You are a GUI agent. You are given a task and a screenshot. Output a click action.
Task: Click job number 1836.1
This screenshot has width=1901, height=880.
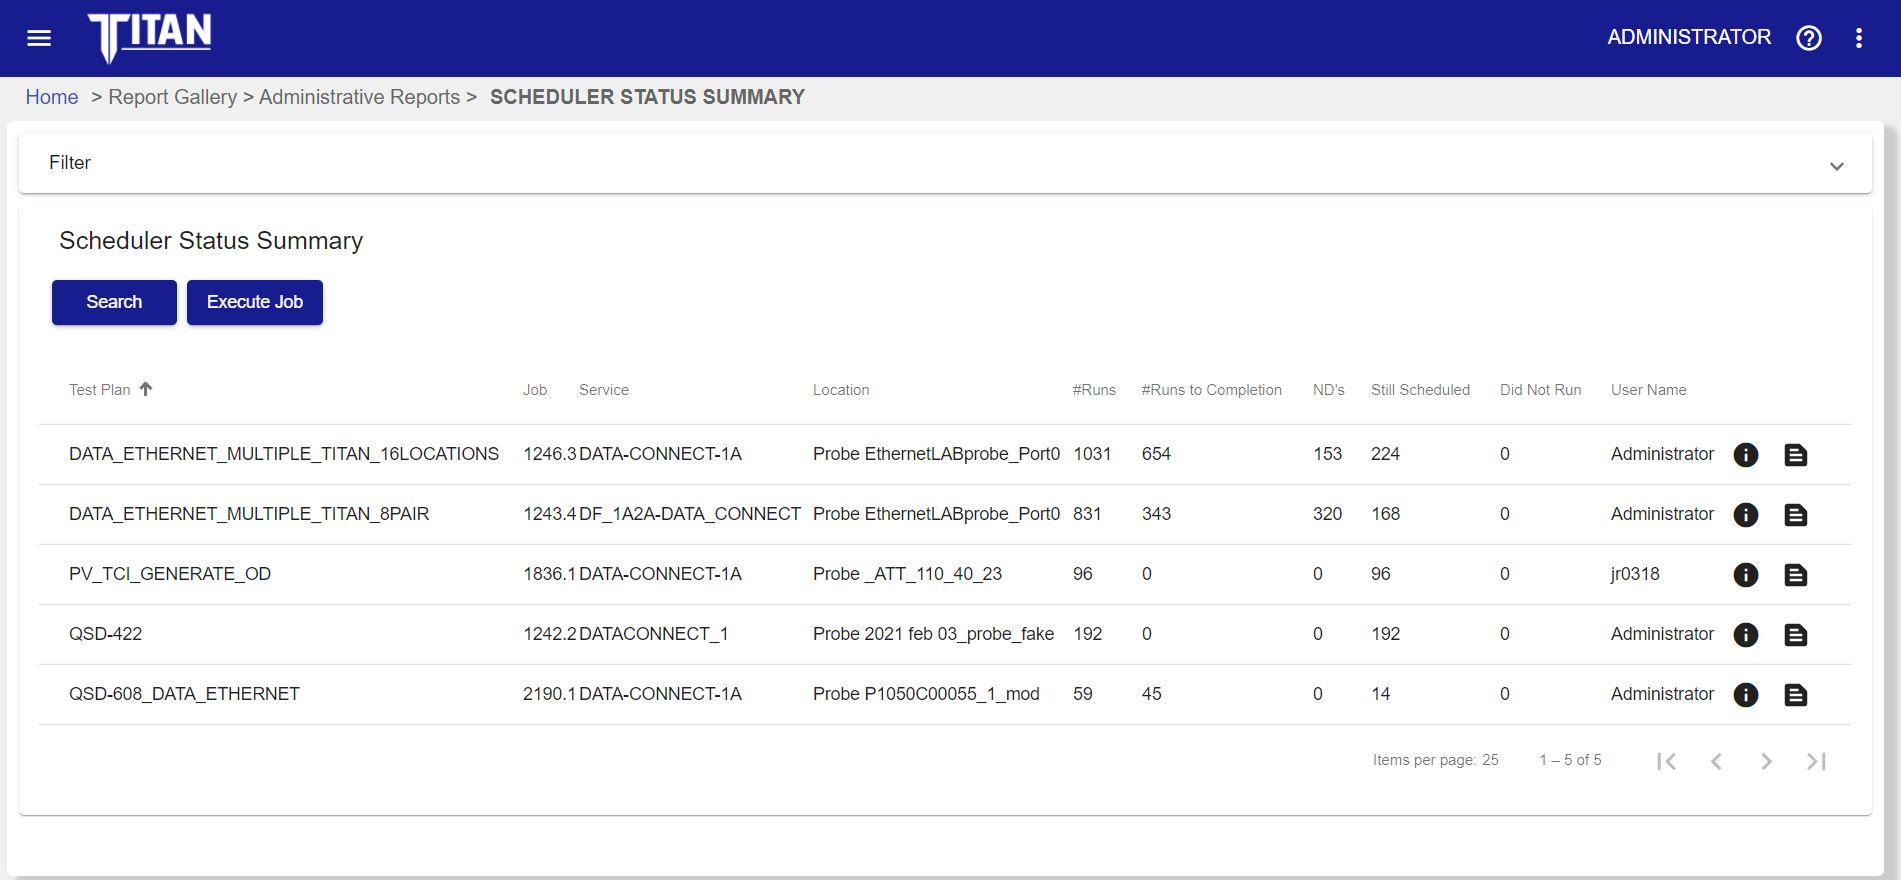(x=550, y=574)
